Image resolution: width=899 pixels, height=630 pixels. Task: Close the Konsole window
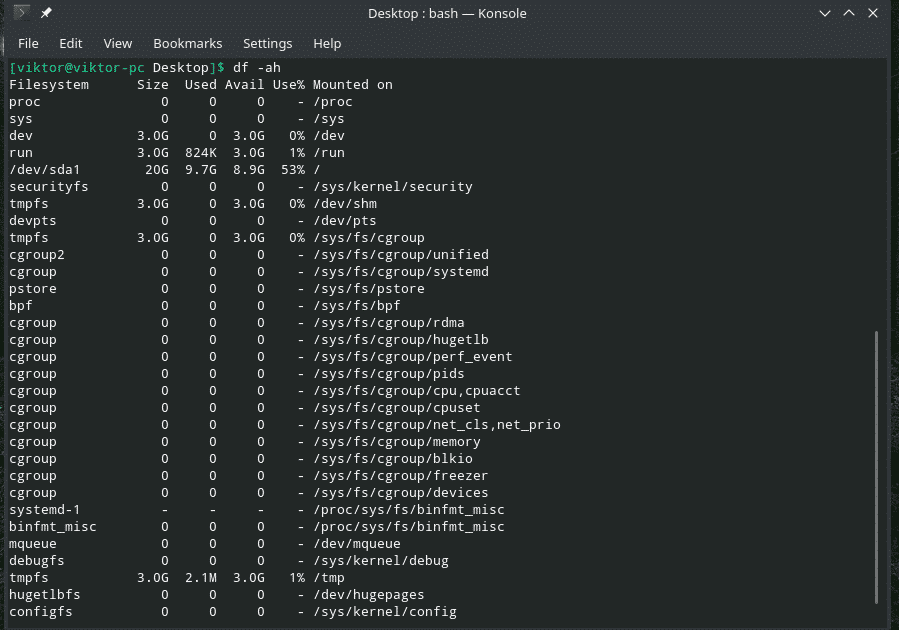coord(875,13)
